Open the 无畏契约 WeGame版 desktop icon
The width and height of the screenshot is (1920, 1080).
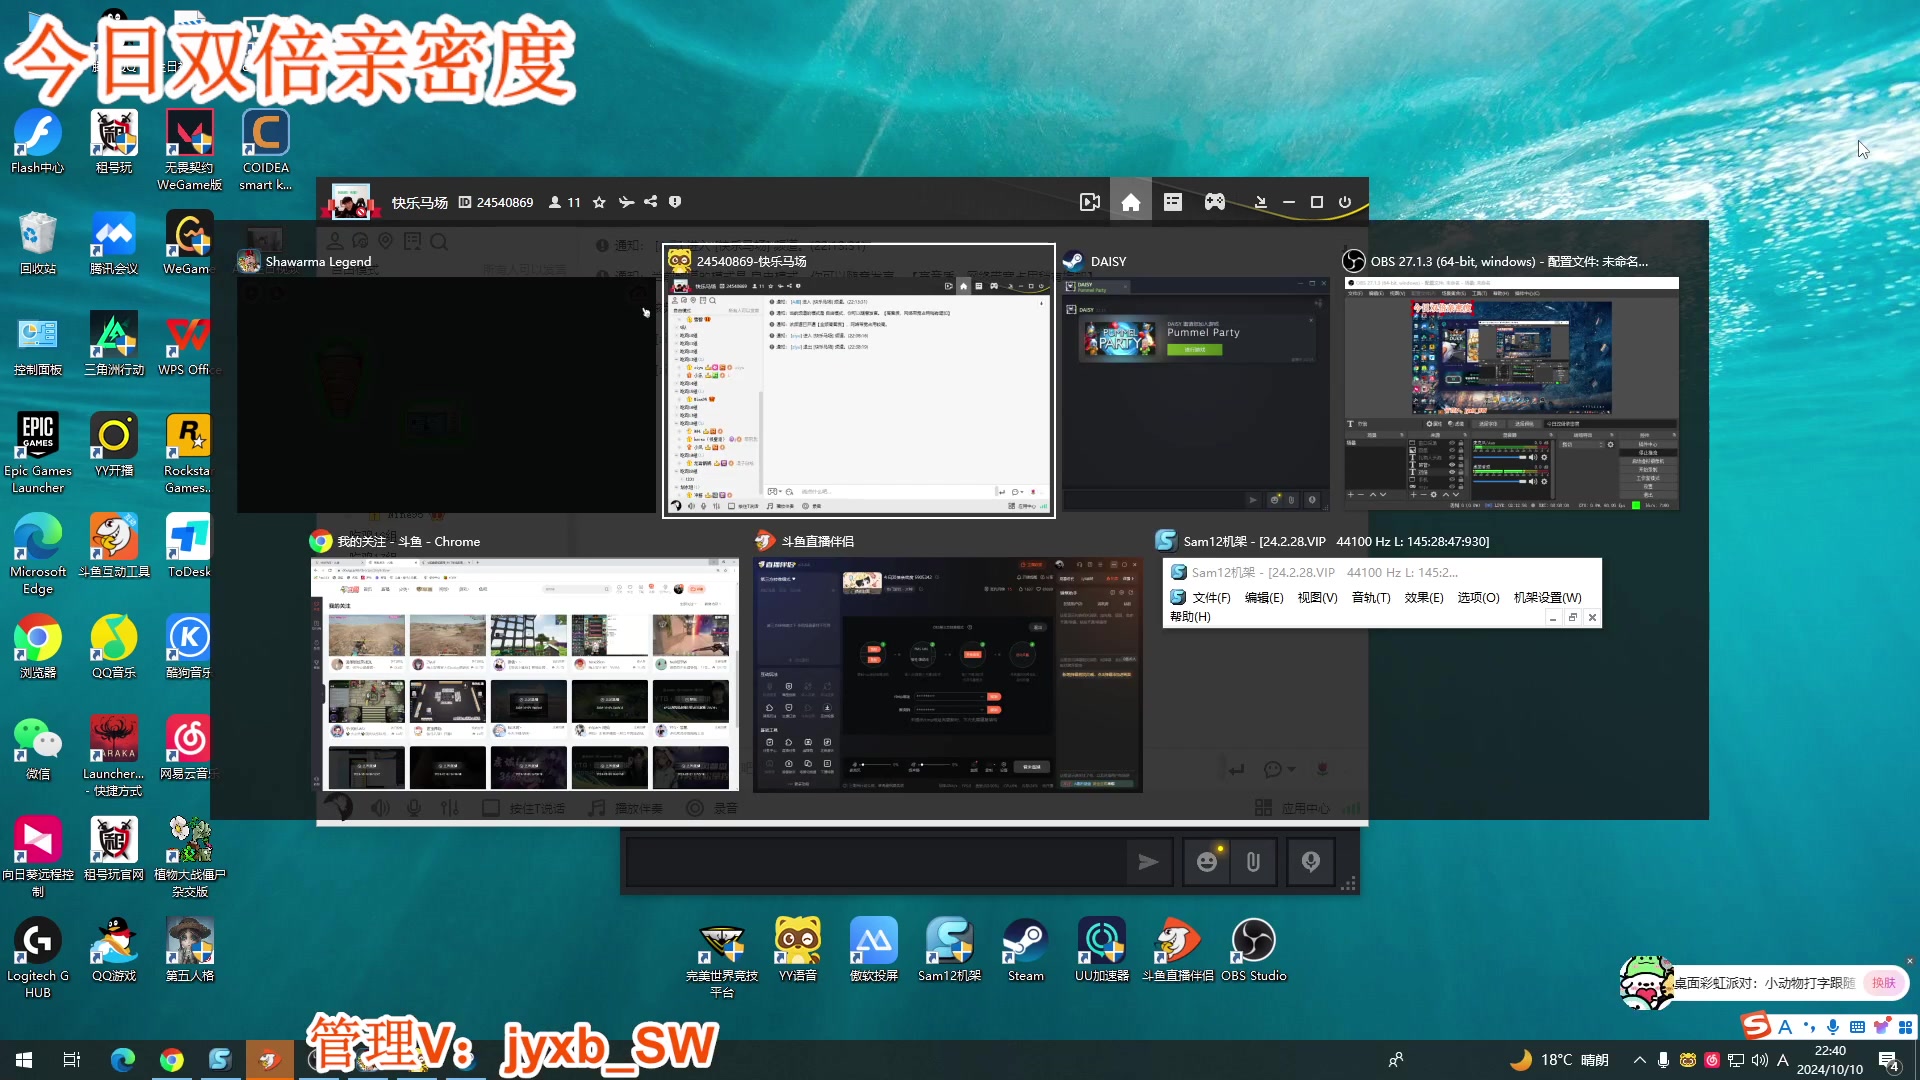point(190,149)
